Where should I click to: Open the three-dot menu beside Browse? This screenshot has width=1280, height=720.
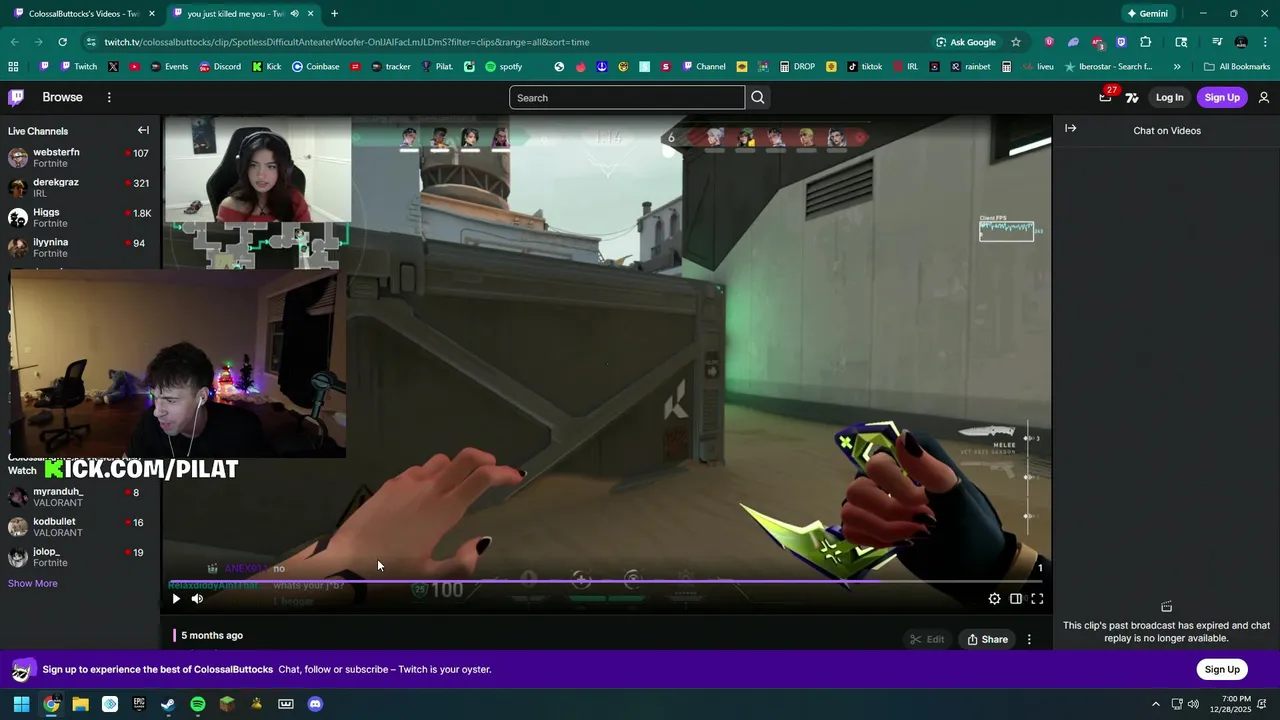[109, 97]
